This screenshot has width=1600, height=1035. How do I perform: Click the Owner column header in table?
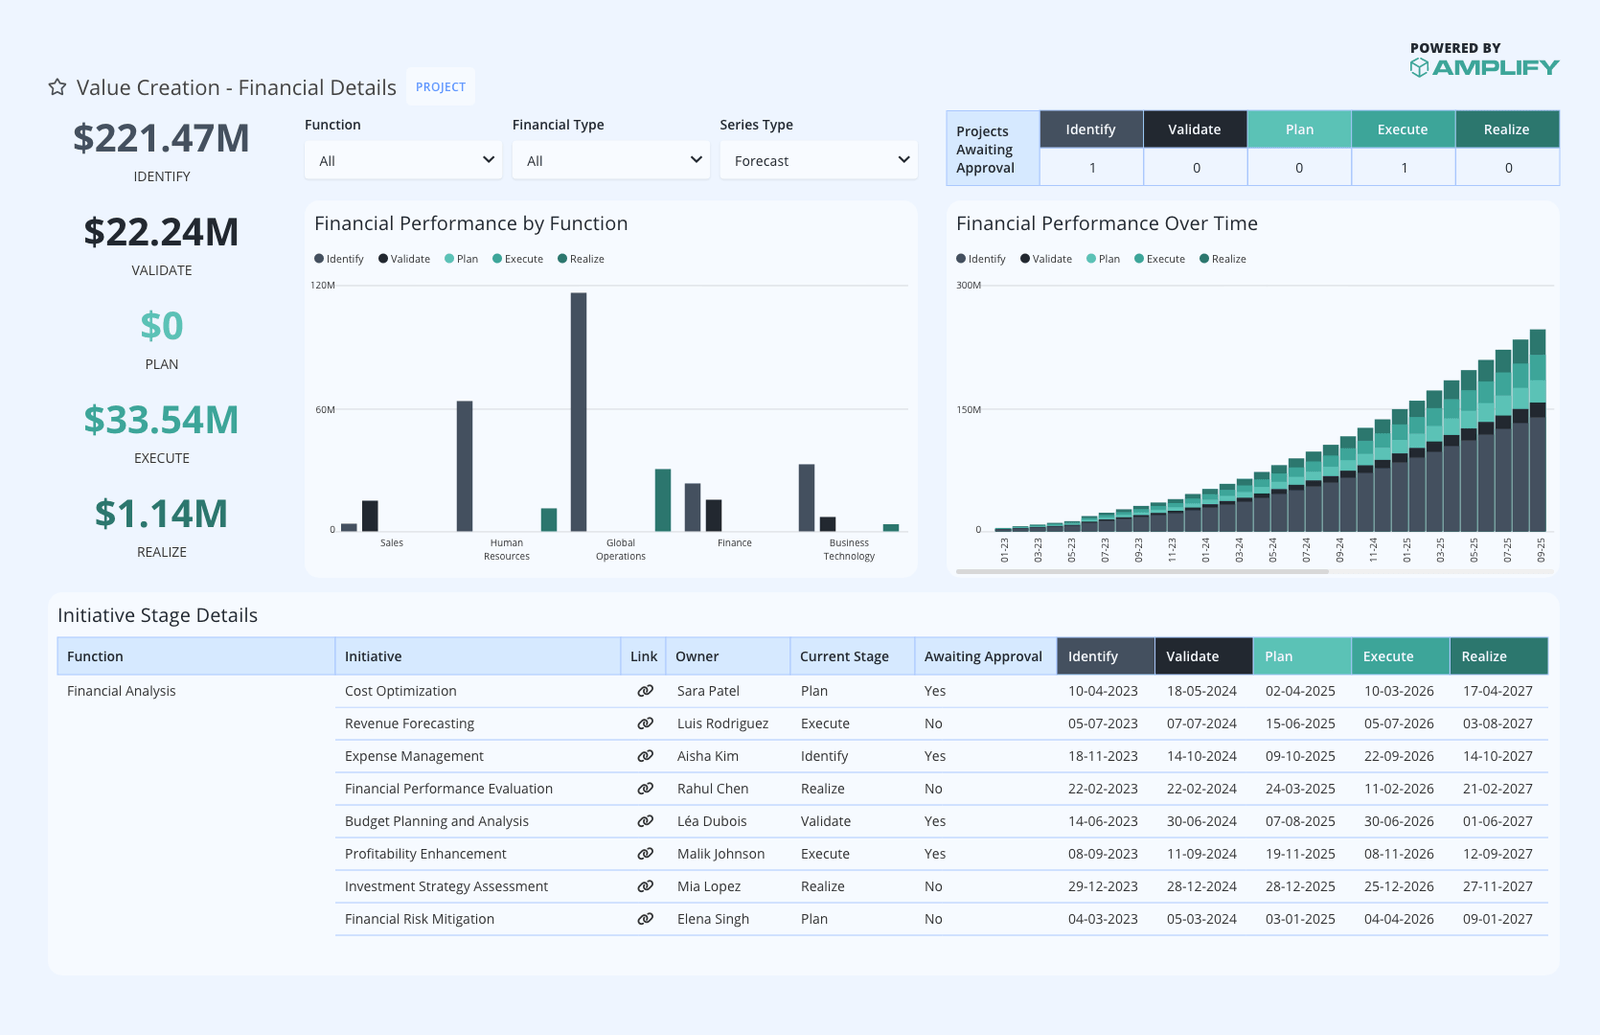(697, 657)
